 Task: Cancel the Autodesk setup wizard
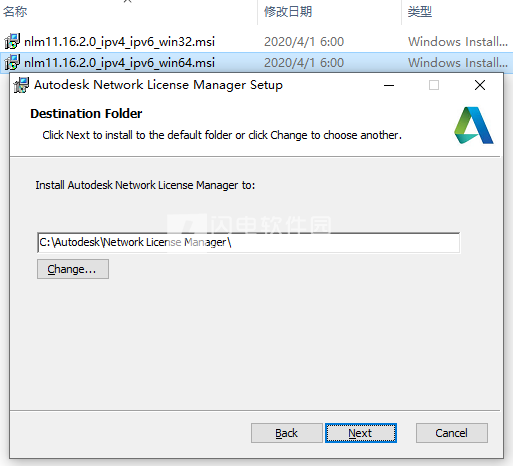(452, 433)
